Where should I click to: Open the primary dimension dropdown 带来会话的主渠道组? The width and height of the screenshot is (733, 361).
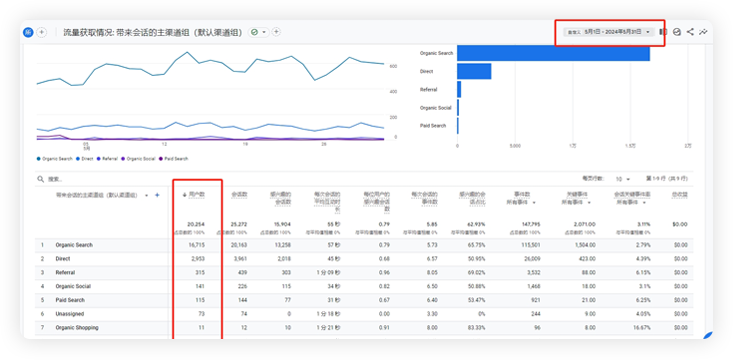(x=101, y=195)
